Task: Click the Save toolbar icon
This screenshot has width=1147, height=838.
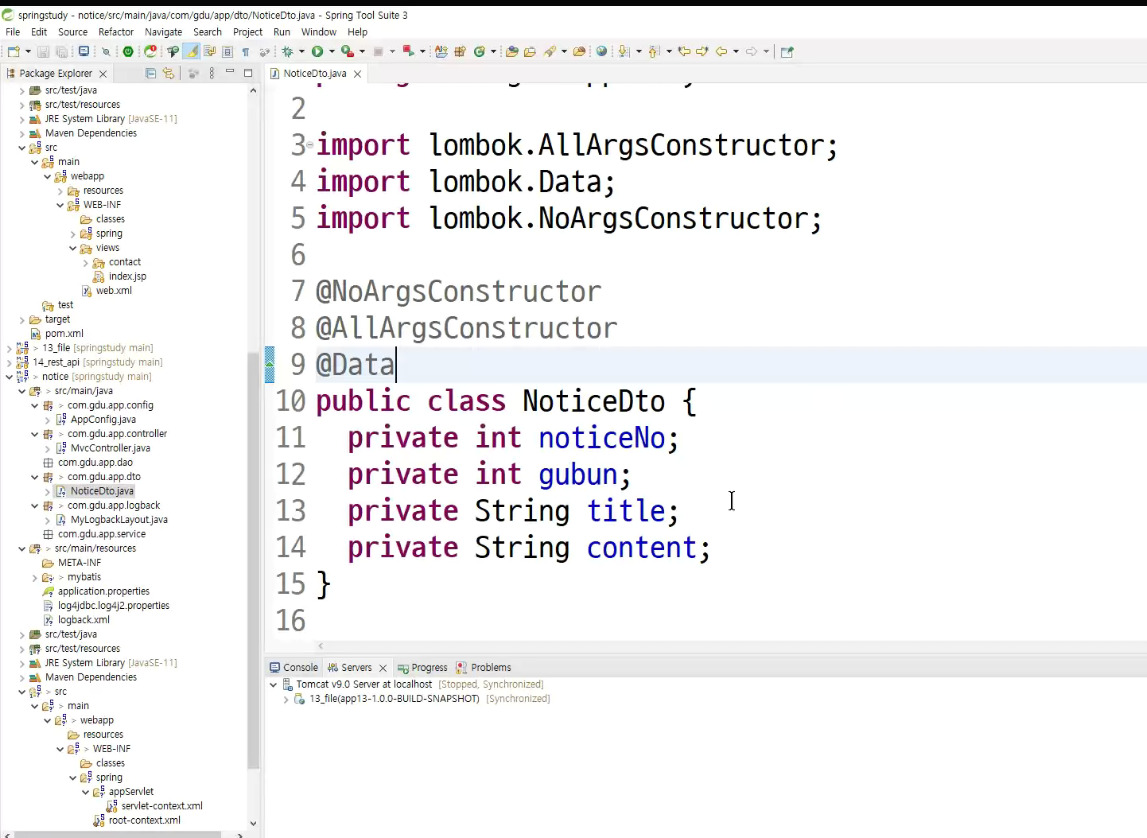Action: pyautogui.click(x=43, y=51)
